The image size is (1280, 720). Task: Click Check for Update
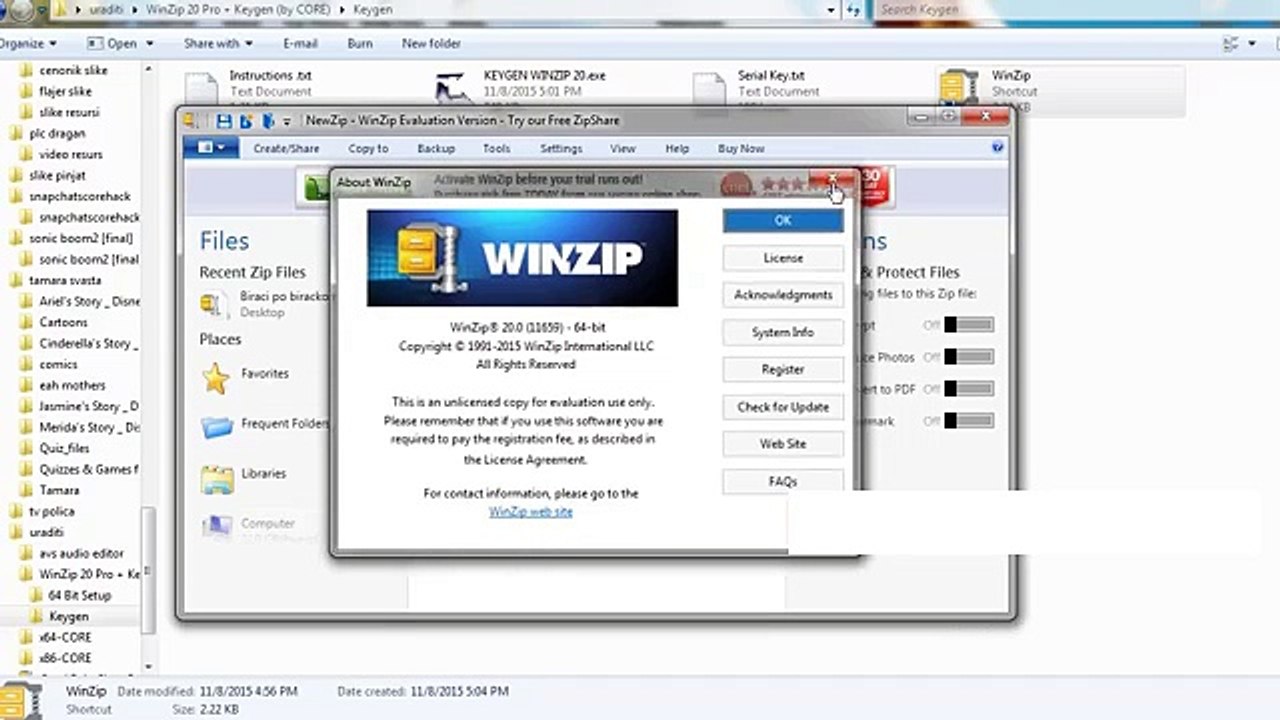[x=783, y=407]
